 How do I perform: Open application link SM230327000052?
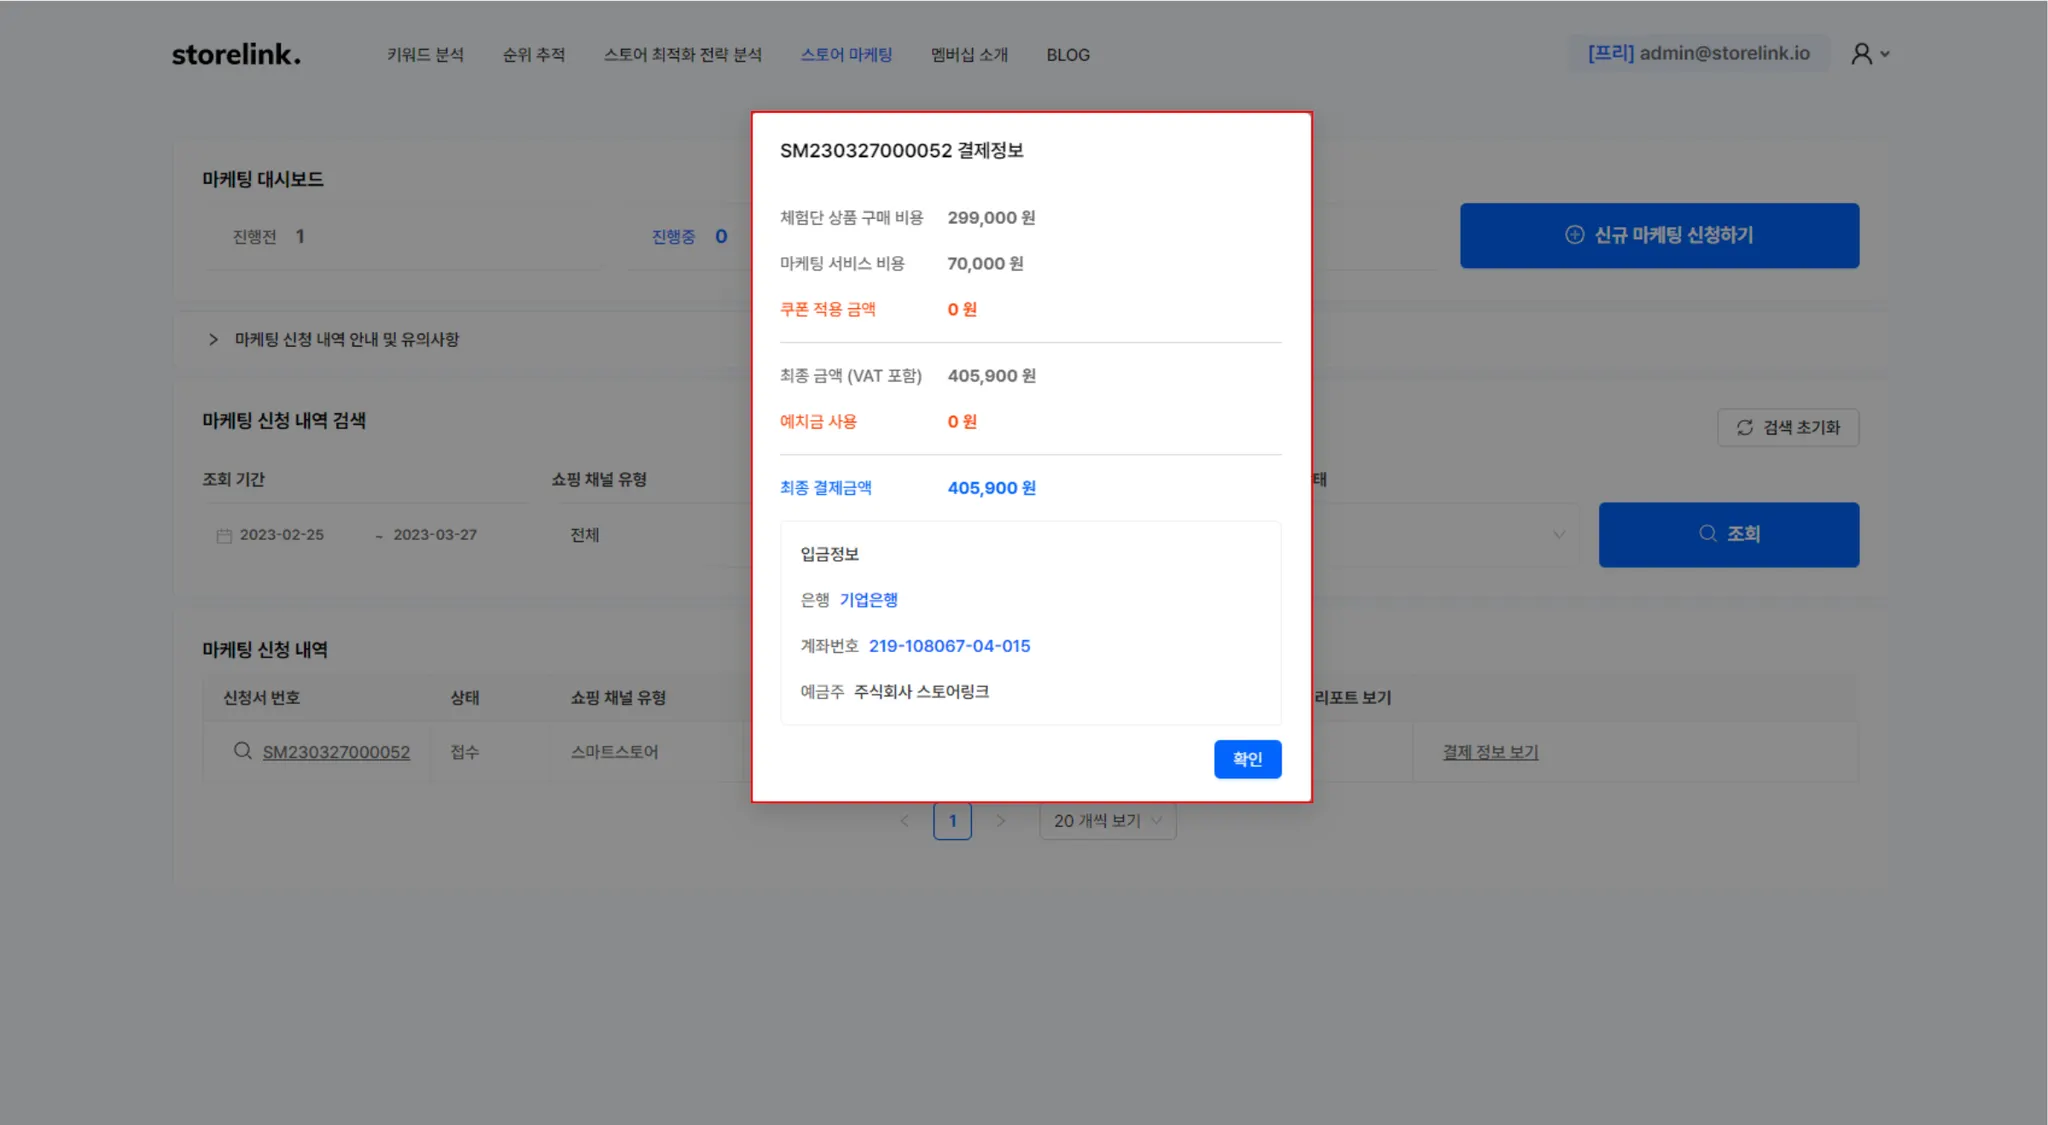tap(336, 752)
